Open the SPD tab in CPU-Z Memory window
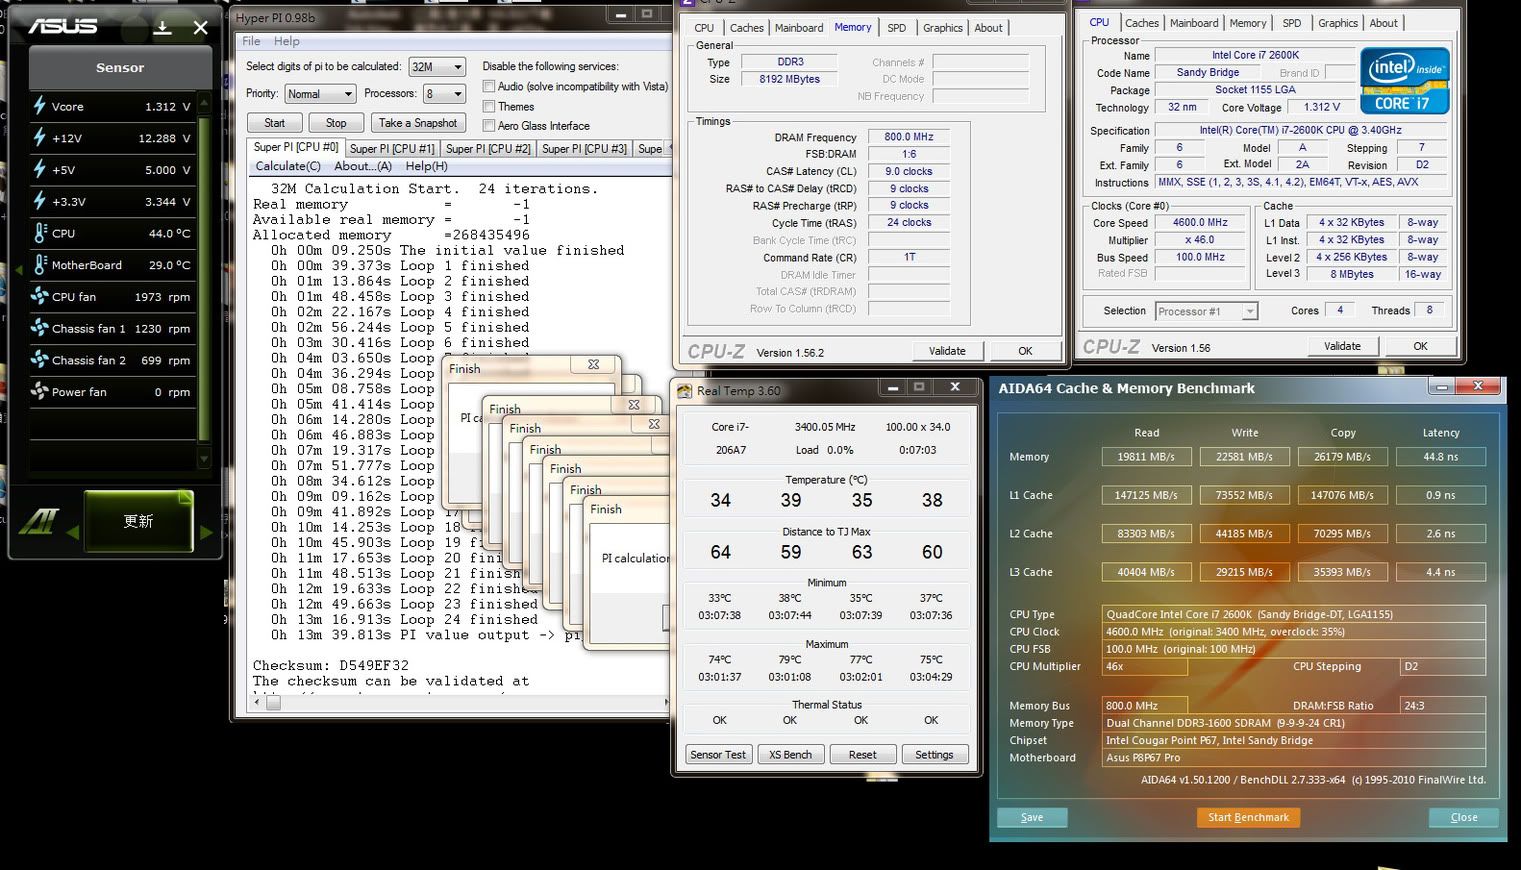Screen dimensions: 1521x870 coord(897,28)
